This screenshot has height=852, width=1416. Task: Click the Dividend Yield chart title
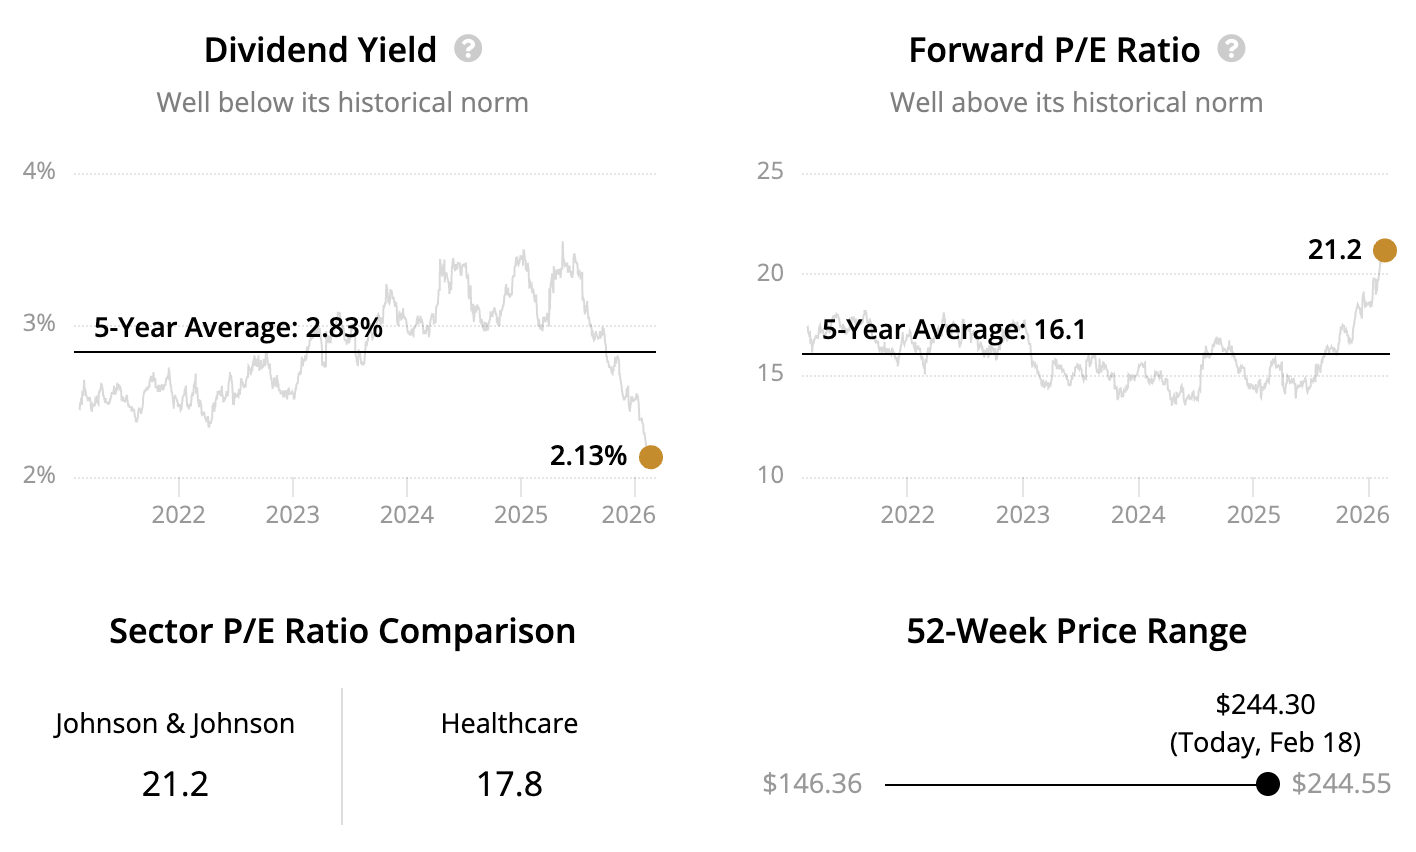[320, 50]
